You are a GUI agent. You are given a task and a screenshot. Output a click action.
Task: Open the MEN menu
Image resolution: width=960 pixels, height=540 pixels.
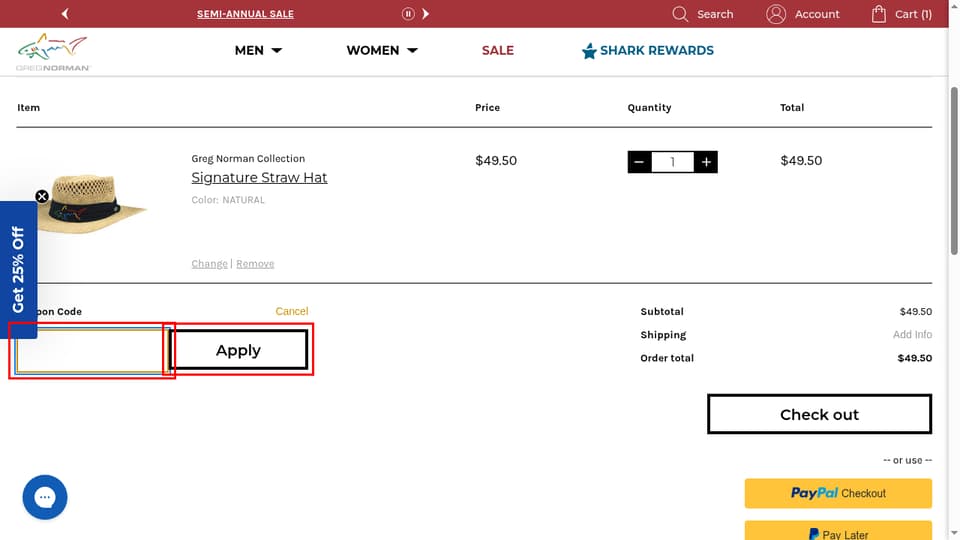(249, 50)
